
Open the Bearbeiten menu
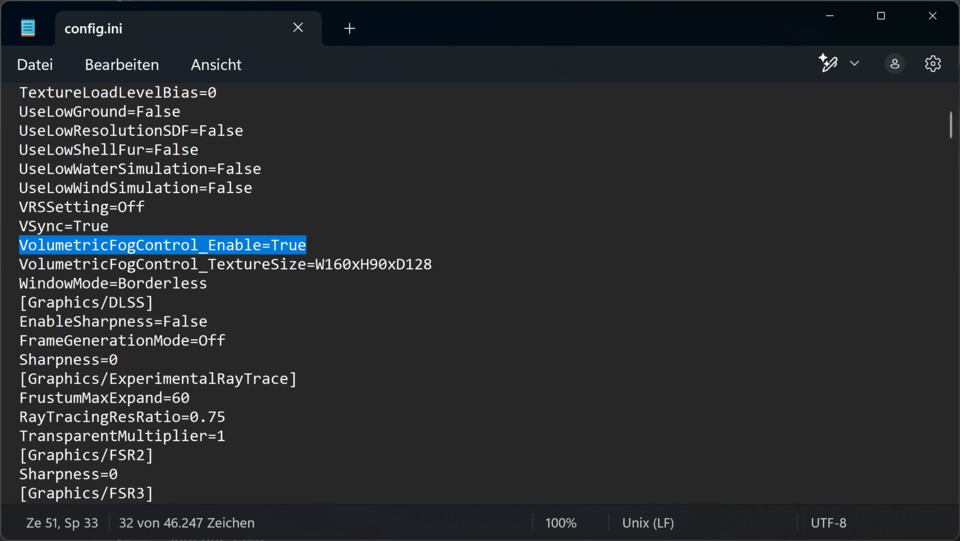122,64
